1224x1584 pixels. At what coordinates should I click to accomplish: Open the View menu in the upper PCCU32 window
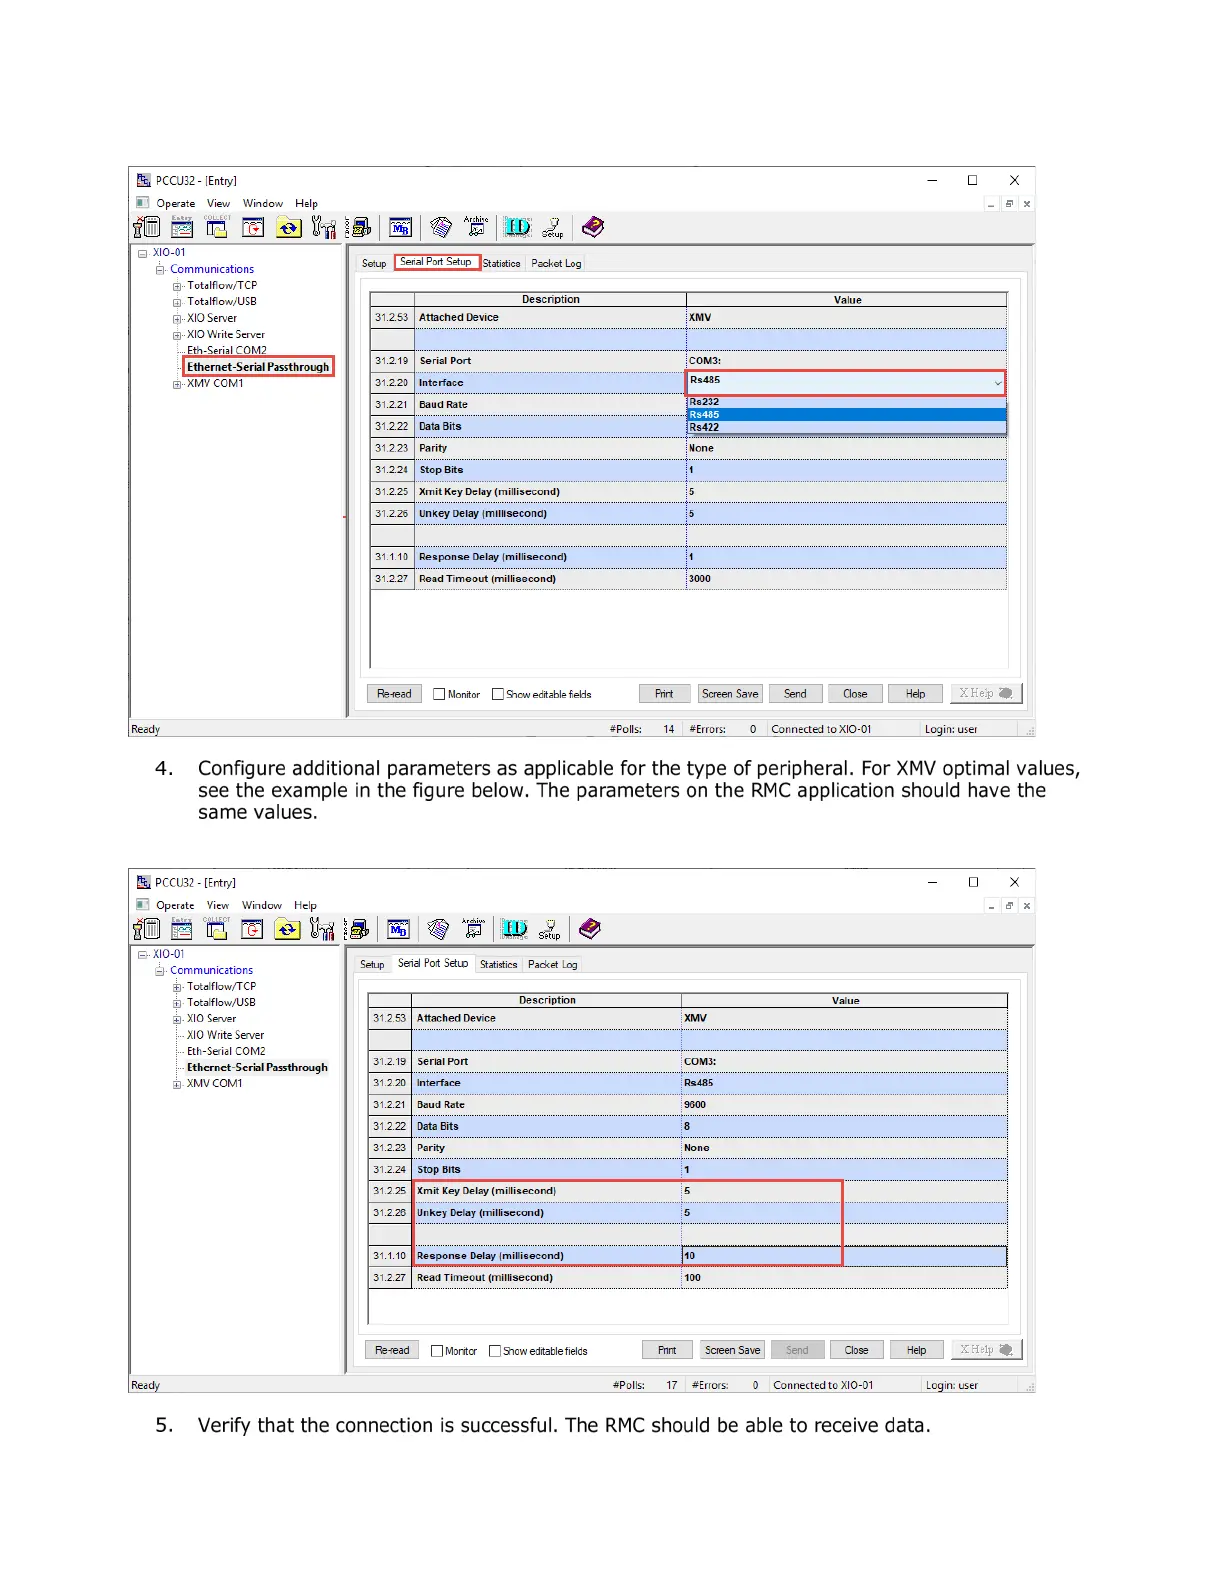(x=218, y=203)
